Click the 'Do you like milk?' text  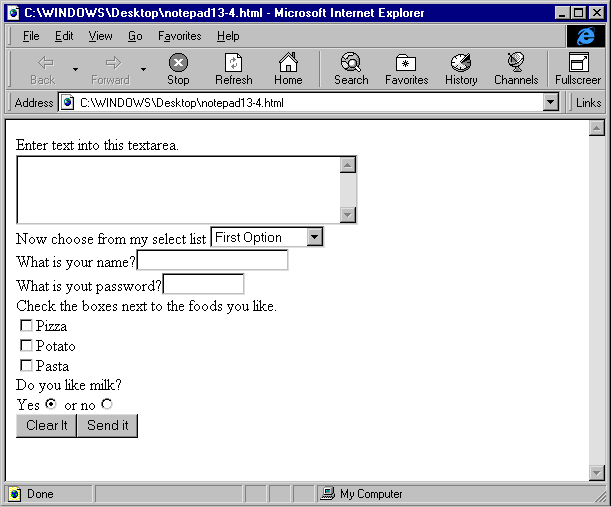point(69,385)
